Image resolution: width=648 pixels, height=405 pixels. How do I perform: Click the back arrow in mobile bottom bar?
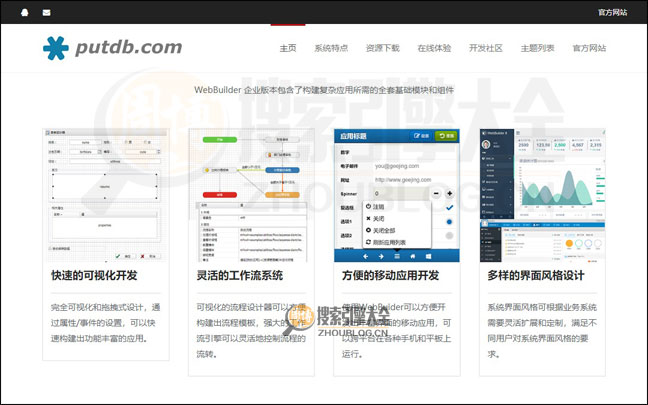[x=365, y=256]
